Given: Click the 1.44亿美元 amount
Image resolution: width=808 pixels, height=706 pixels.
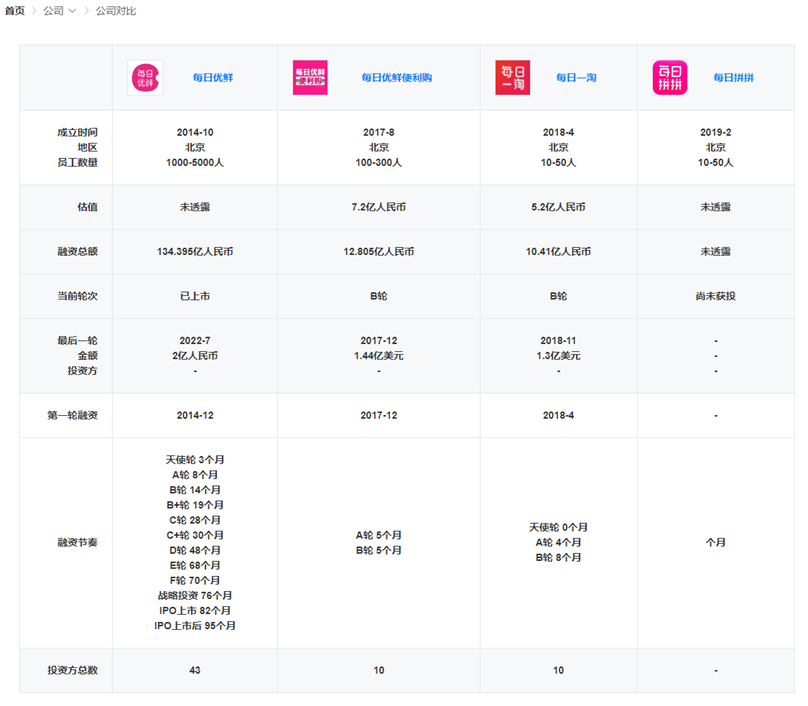Looking at the screenshot, I should coord(379,356).
